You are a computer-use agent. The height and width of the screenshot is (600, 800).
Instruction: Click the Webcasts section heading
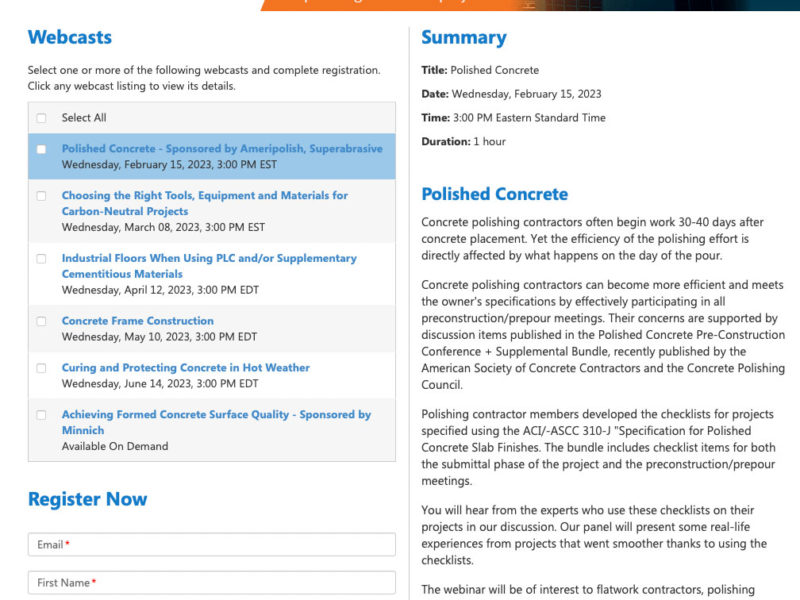point(69,38)
